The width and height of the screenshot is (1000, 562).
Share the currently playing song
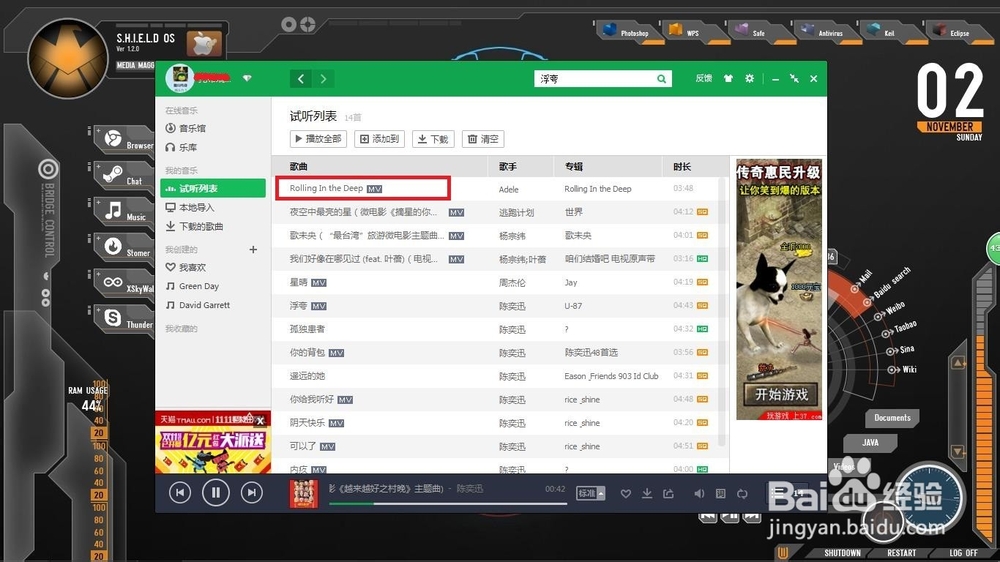(x=668, y=494)
